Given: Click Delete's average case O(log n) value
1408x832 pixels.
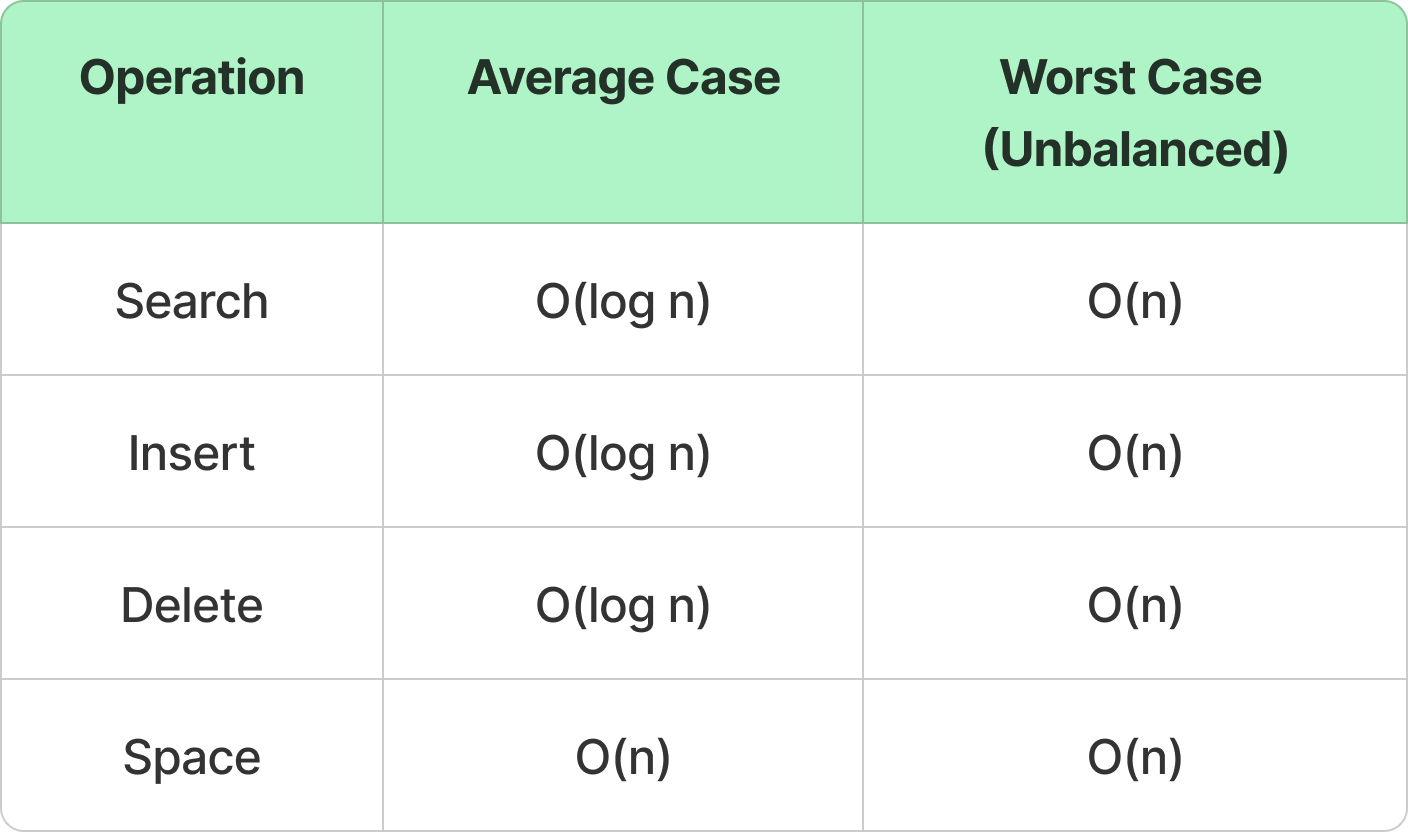Looking at the screenshot, I should coord(623,606).
